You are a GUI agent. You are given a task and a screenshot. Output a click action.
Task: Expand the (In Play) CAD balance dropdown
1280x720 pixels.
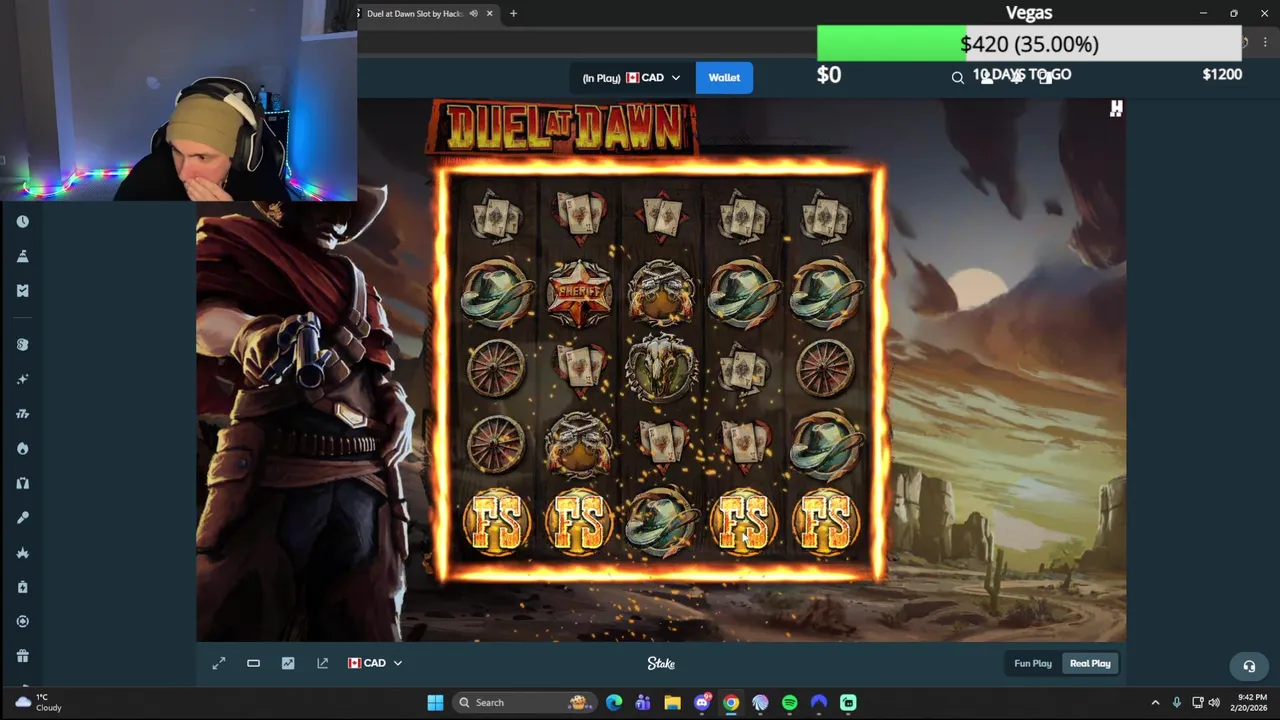(631, 78)
